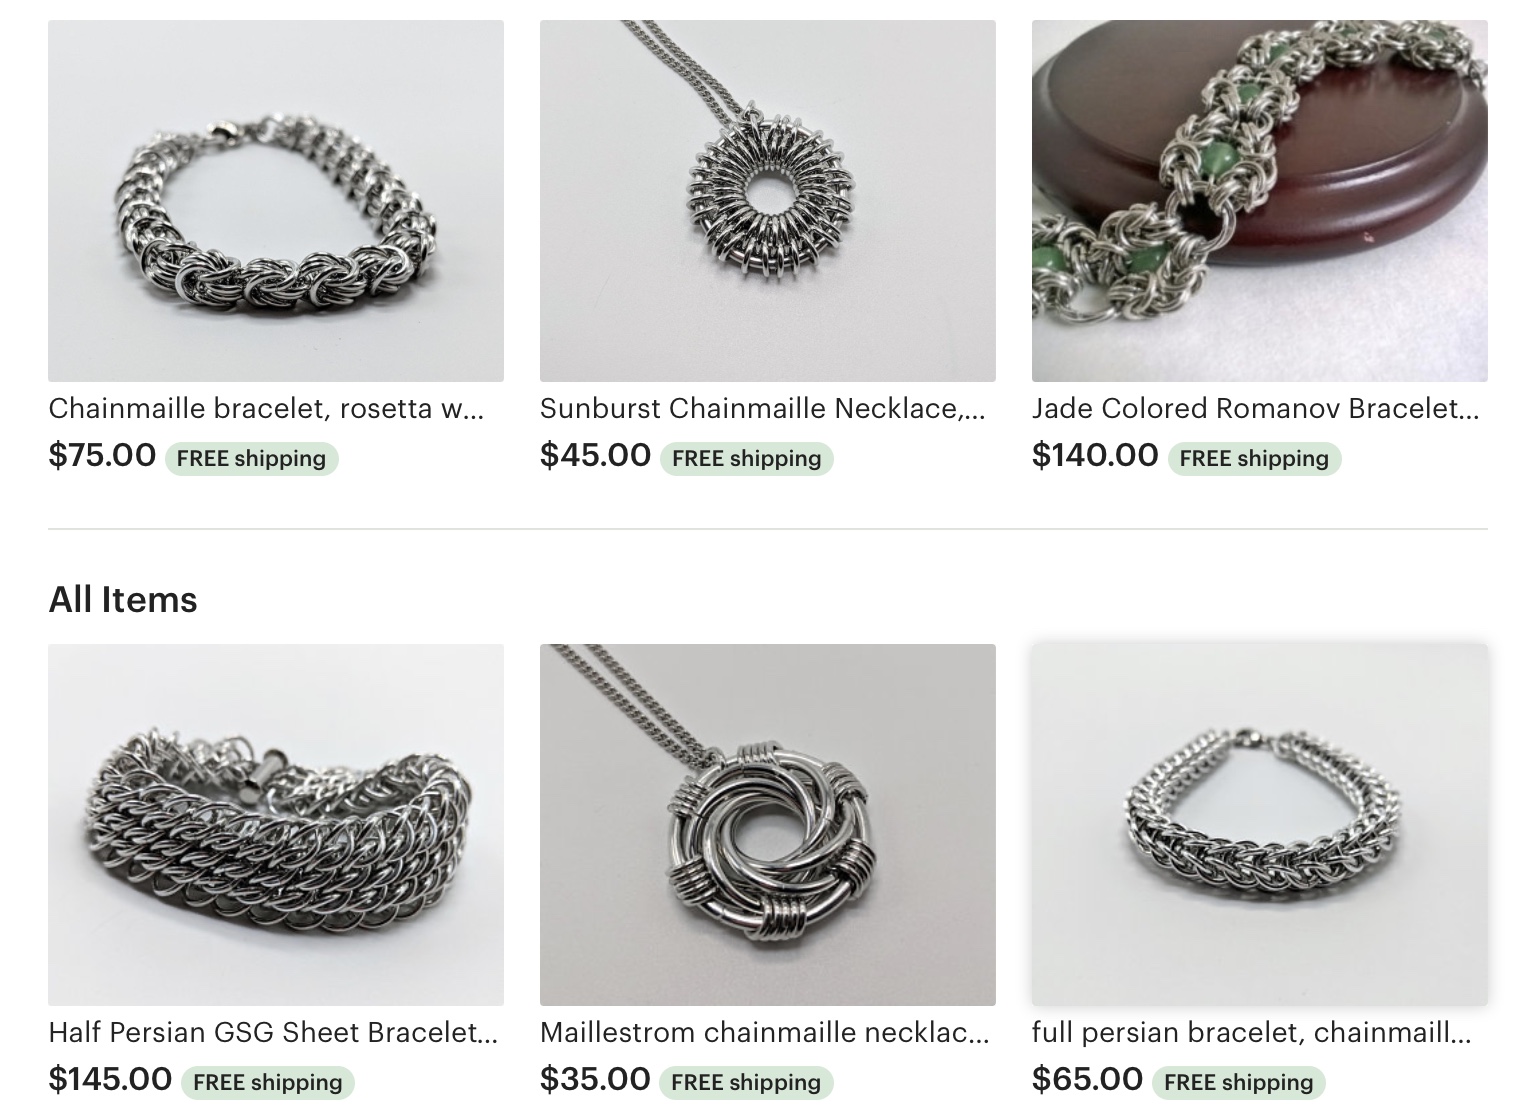This screenshot has width=1530, height=1119.
Task: Select the All Items section heading
Action: point(123,600)
